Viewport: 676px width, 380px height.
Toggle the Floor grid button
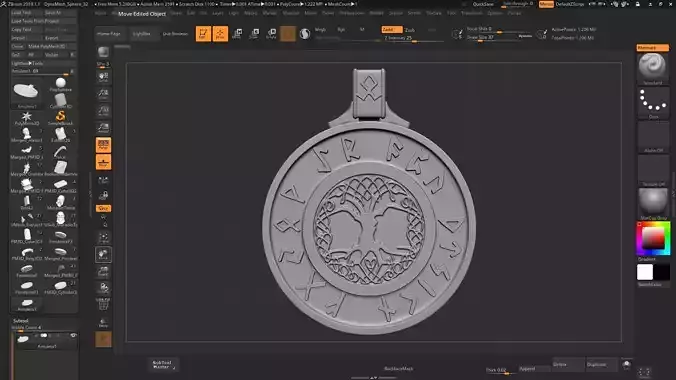(x=103, y=162)
